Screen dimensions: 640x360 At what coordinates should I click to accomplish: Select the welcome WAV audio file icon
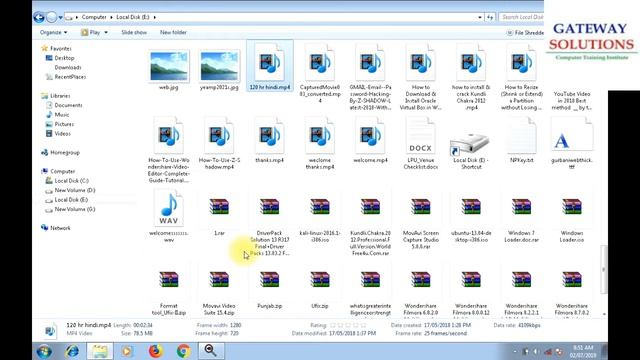(169, 208)
